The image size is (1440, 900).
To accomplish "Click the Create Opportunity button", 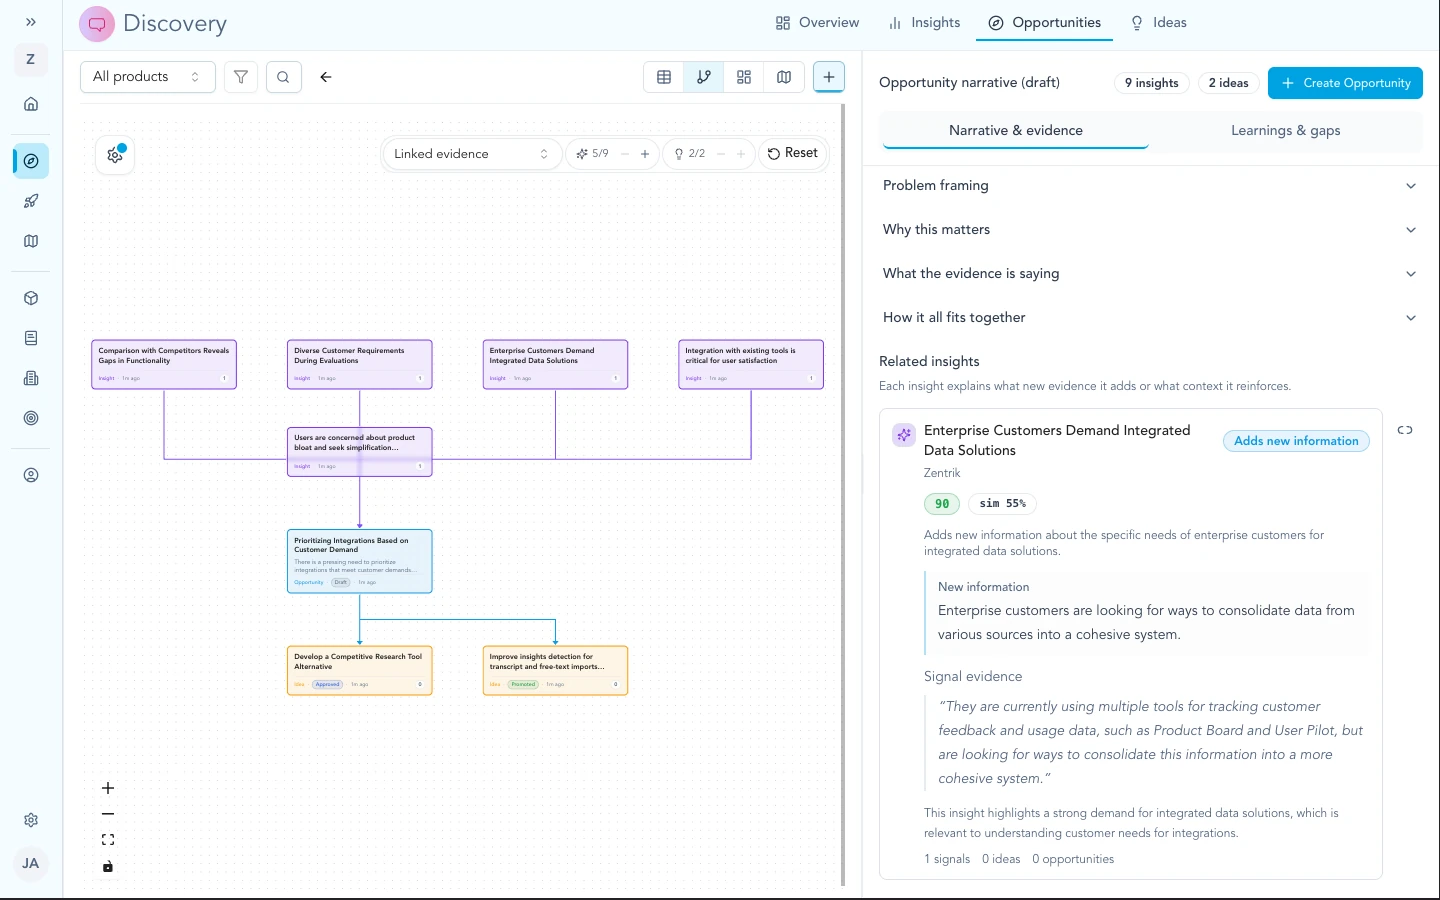I will click(x=1345, y=83).
